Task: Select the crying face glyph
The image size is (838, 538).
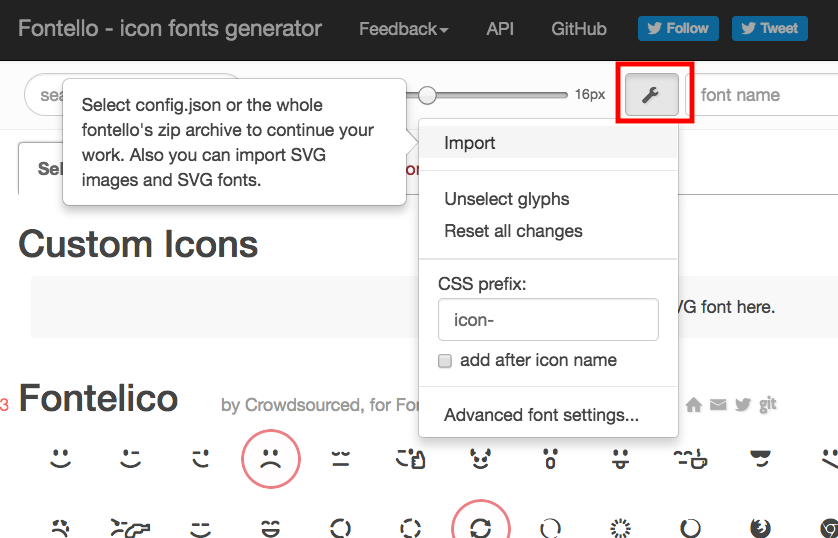Action: click(x=60, y=528)
